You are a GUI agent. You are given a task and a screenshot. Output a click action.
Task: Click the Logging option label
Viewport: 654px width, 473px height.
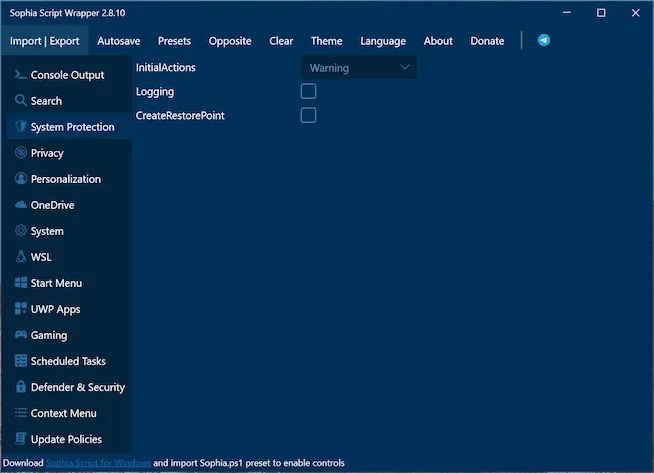[155, 92]
